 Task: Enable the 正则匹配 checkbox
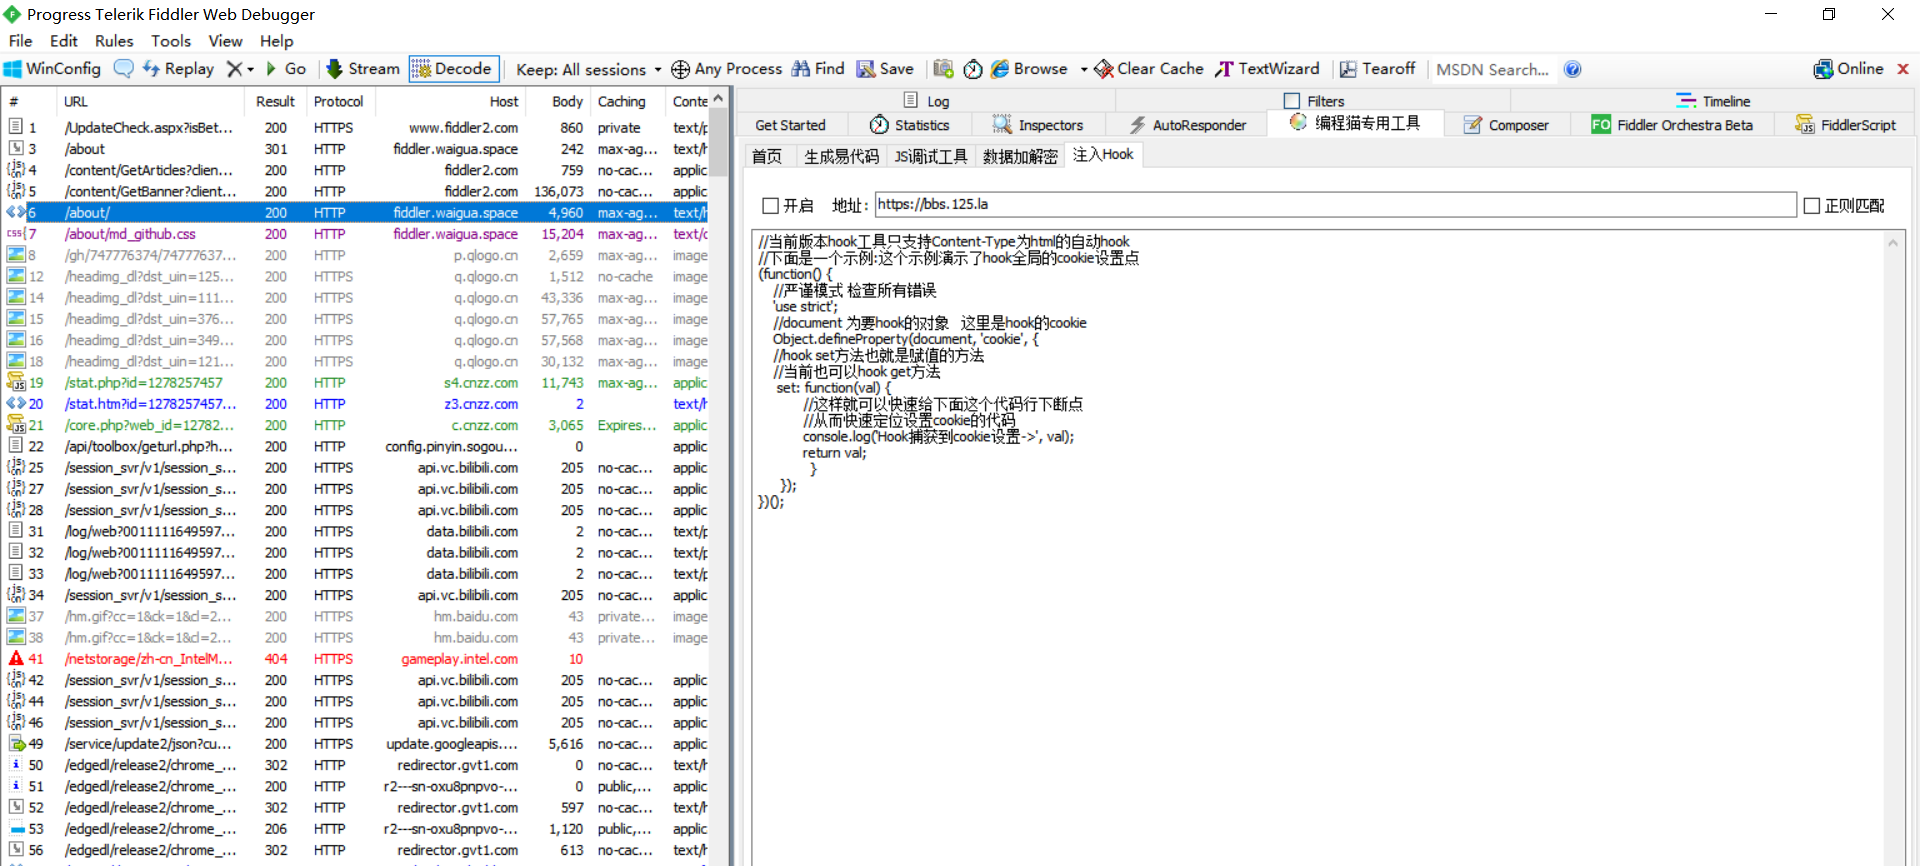pyautogui.click(x=1811, y=206)
